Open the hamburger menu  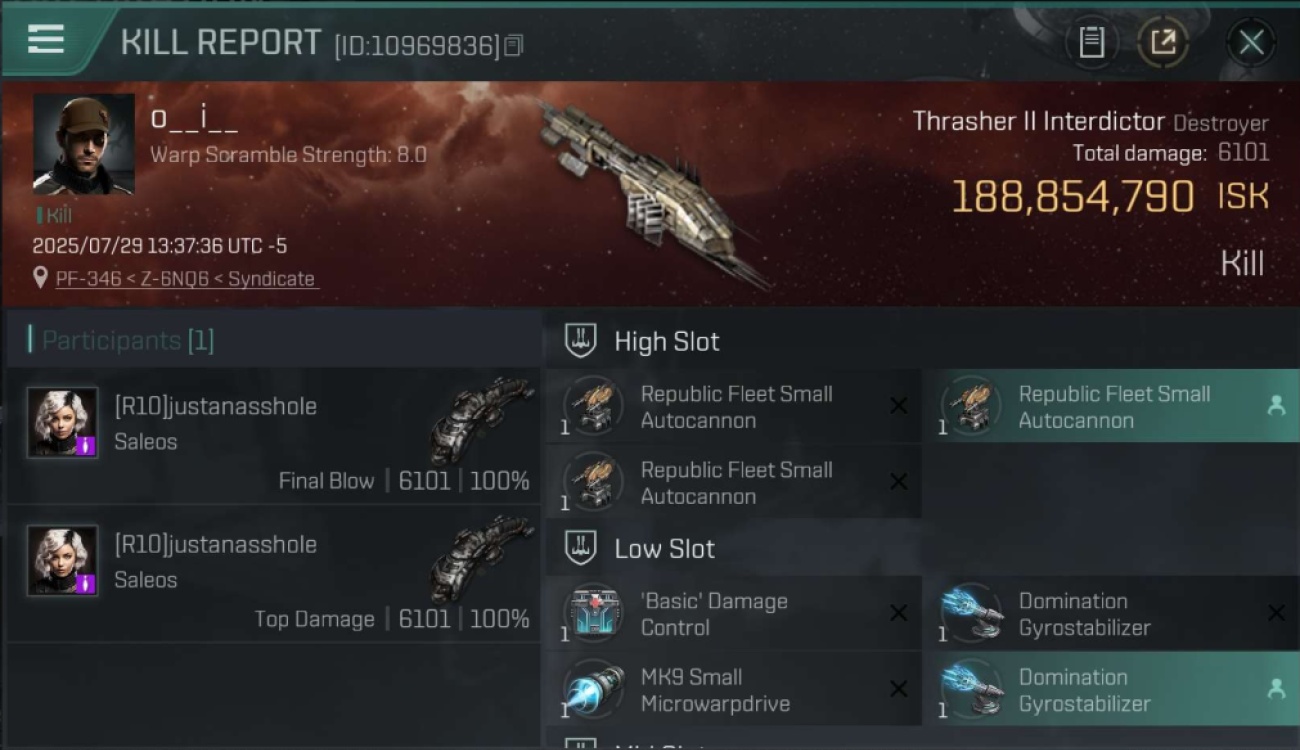[x=46, y=40]
